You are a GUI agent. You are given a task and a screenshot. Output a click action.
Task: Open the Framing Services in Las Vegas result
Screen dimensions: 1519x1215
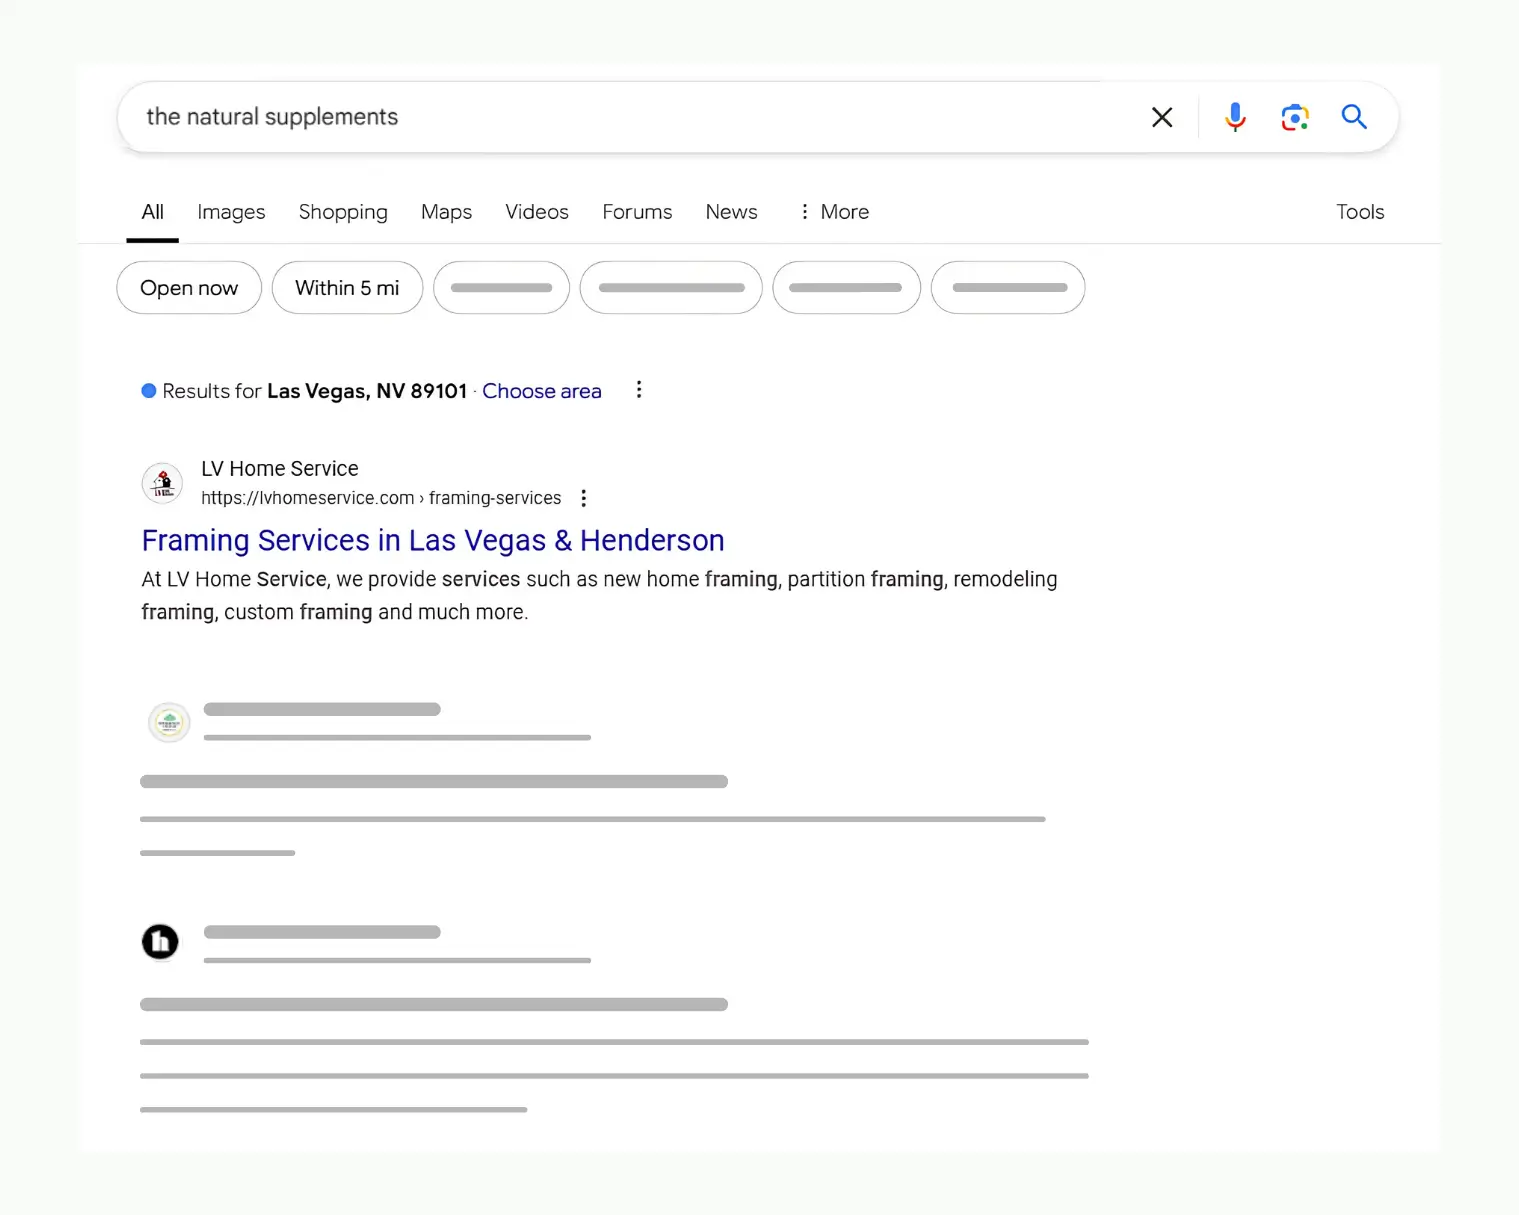coord(433,540)
